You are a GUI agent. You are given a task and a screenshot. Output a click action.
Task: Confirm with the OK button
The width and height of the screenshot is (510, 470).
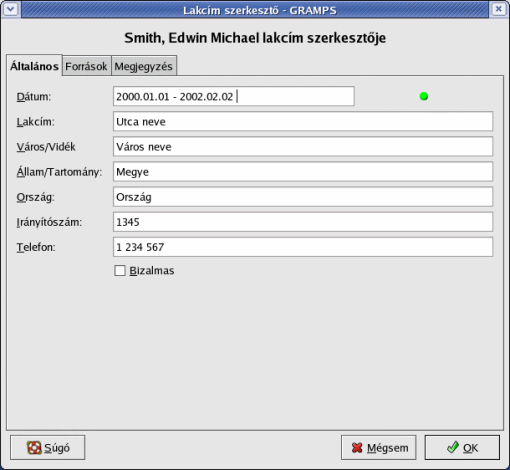tap(462, 447)
